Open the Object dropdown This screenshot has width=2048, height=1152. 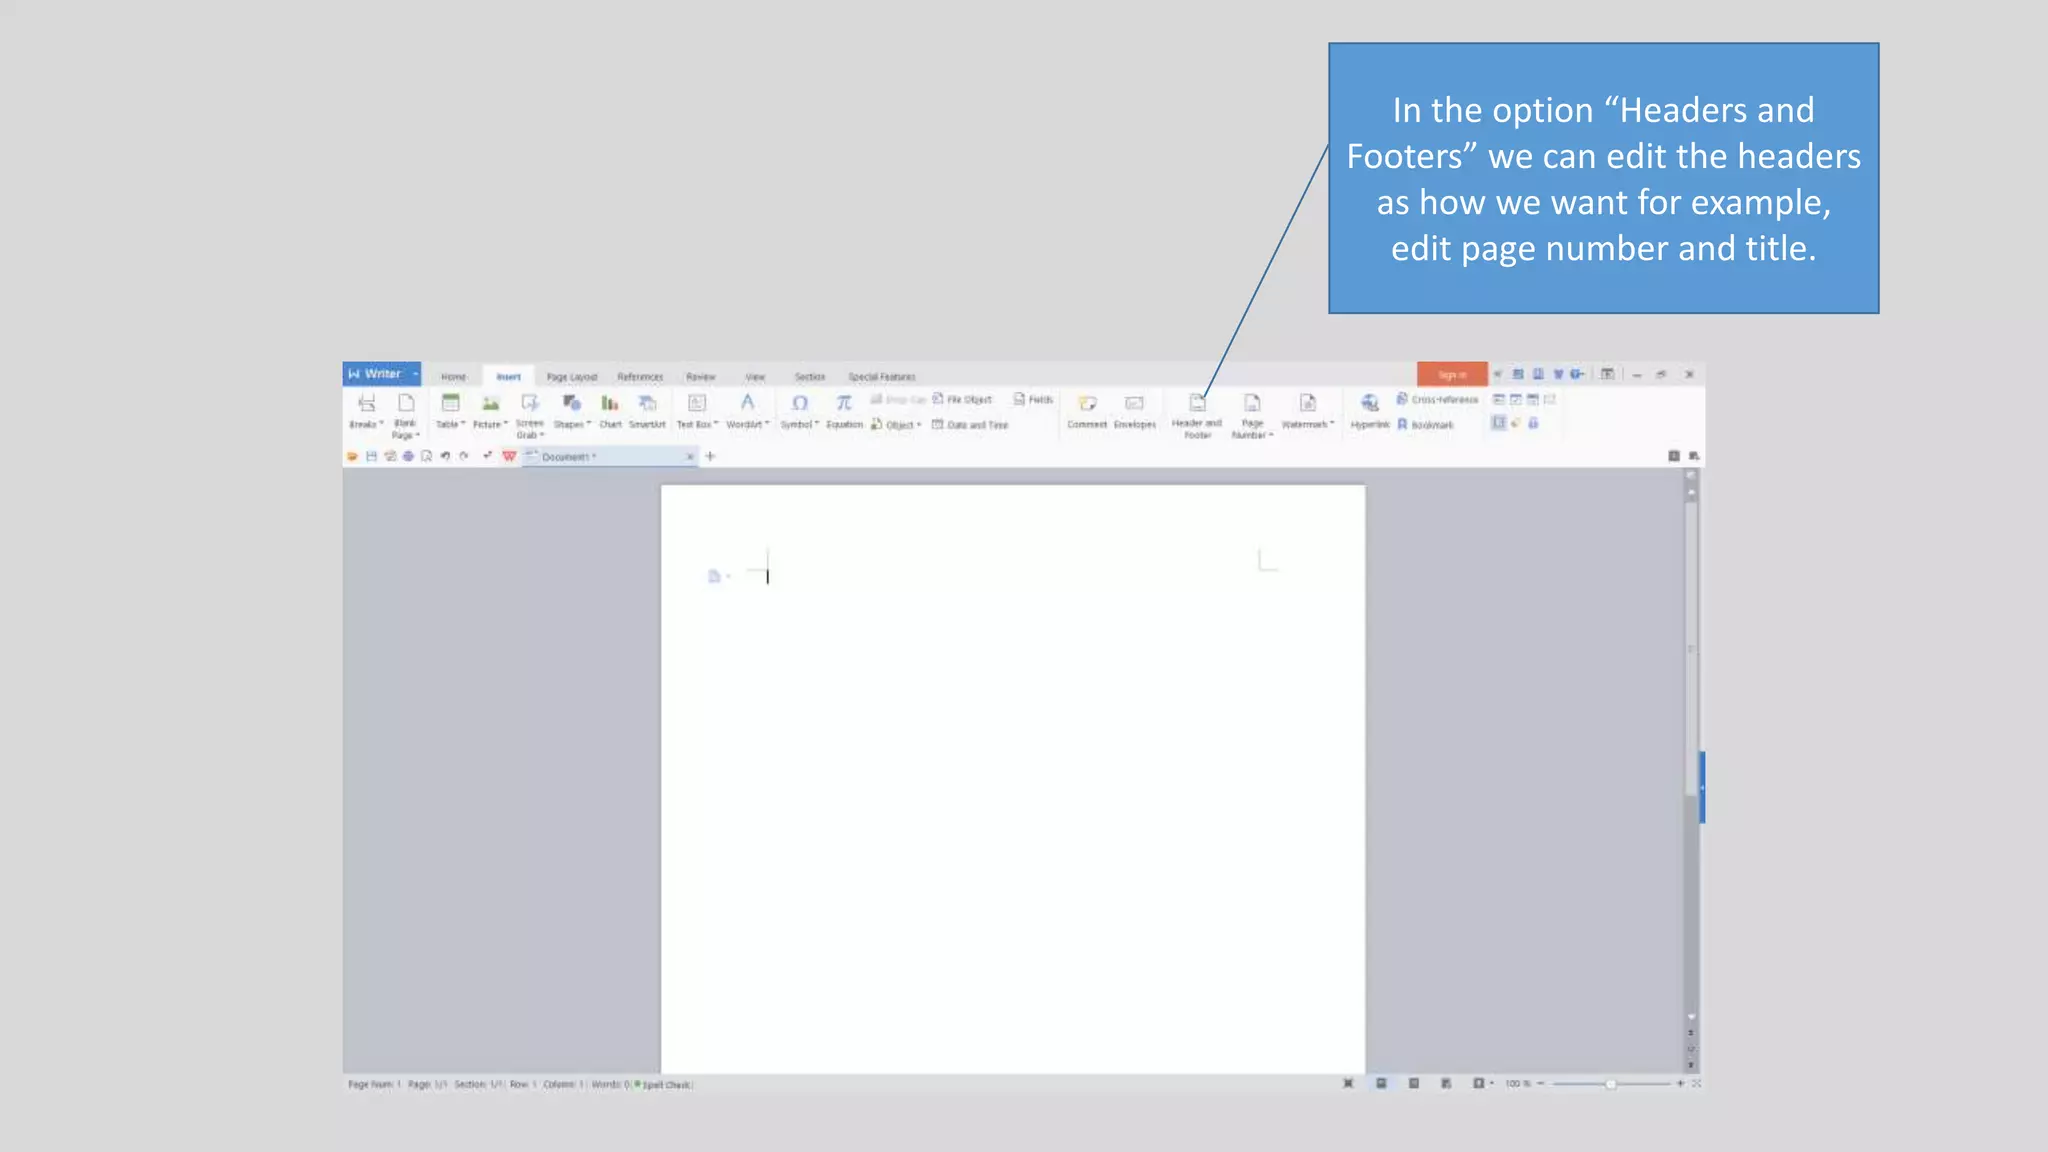(x=896, y=425)
